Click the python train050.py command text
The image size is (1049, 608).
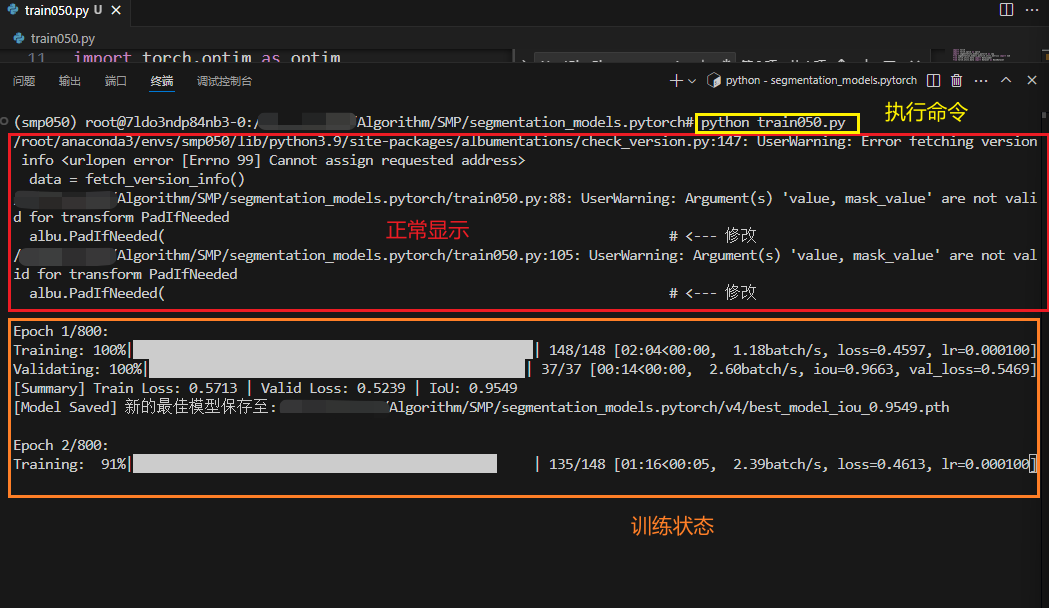pyautogui.click(x=773, y=122)
